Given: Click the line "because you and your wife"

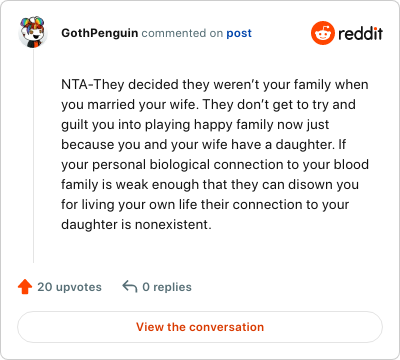Looking at the screenshot, I should (204, 145).
